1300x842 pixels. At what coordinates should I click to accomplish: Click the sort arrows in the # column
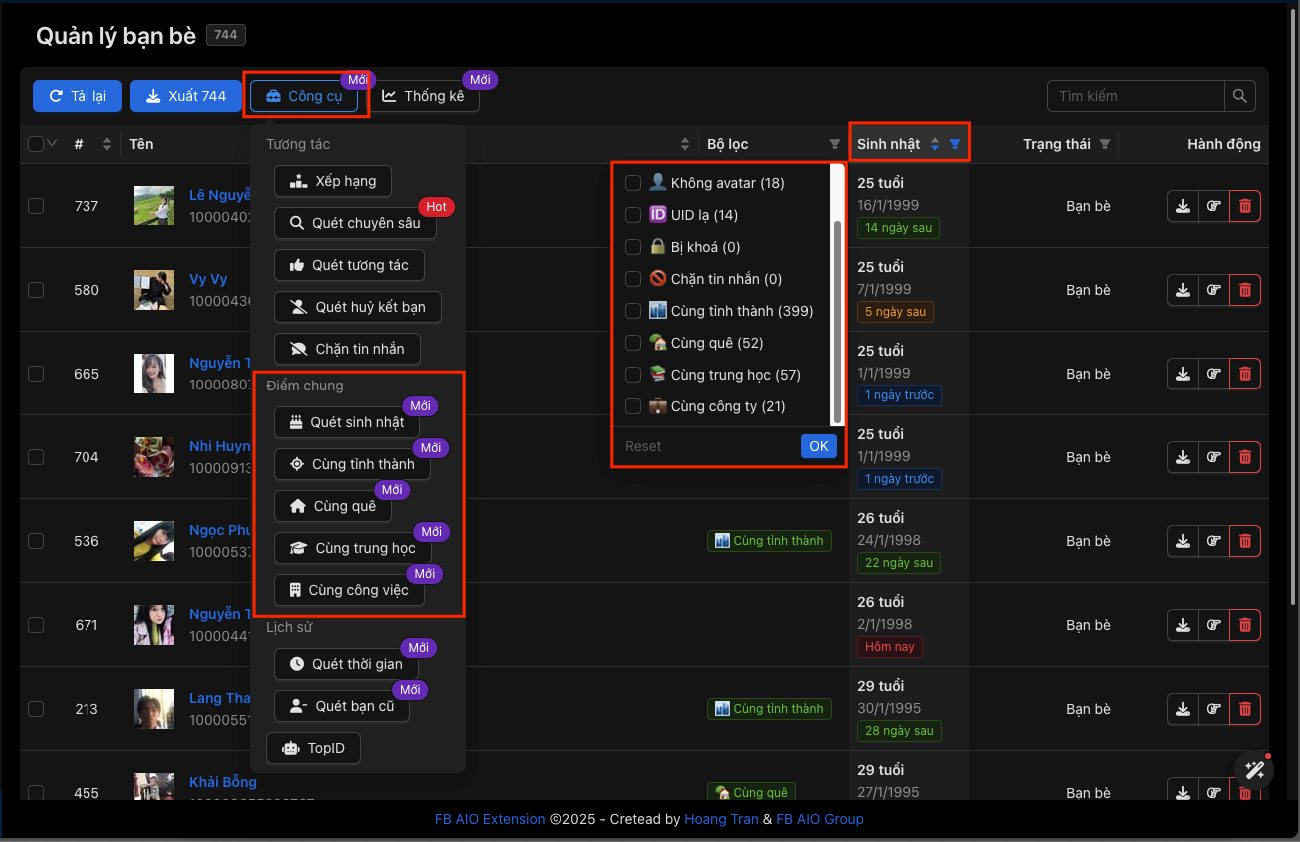tap(107, 144)
